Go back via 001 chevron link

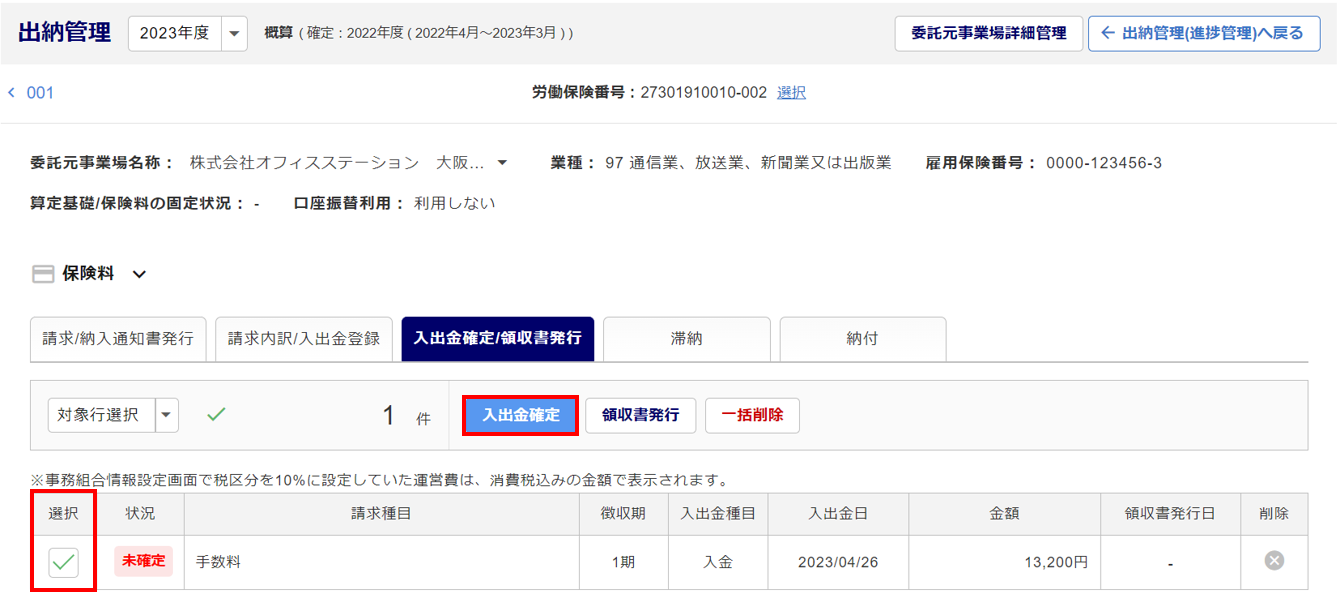click(31, 93)
